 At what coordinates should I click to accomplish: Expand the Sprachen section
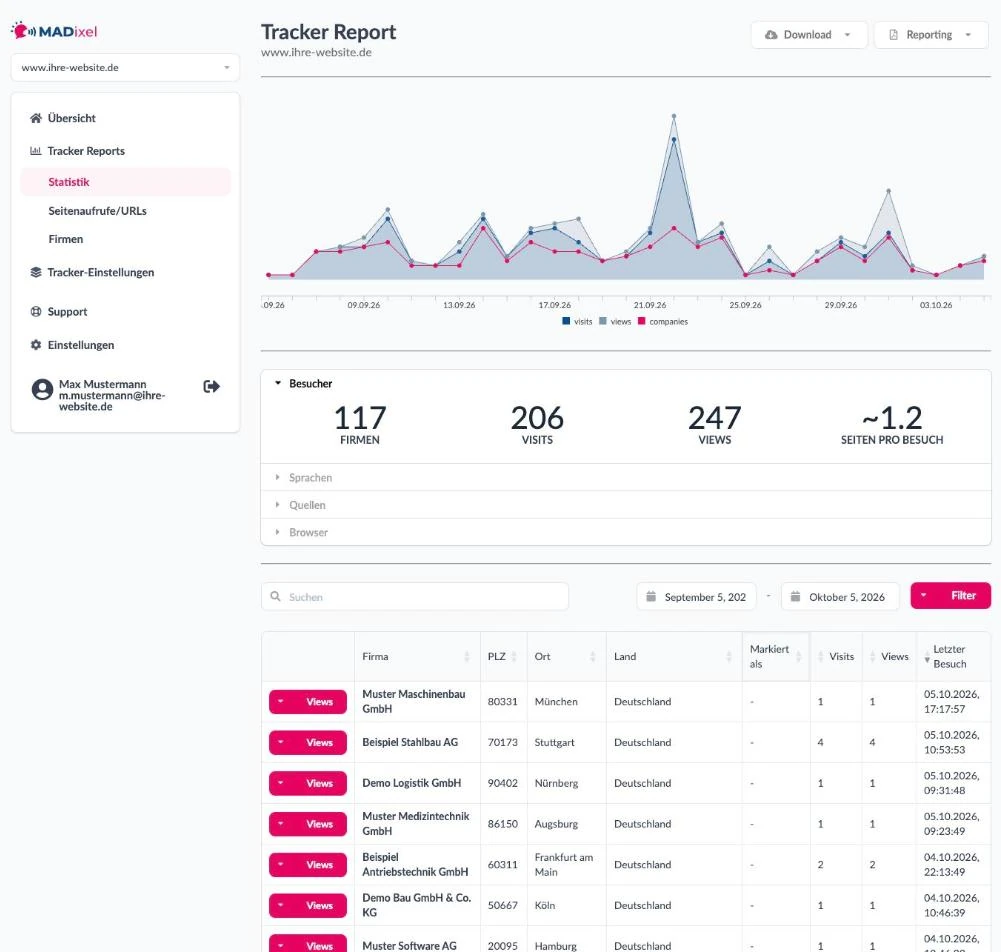[x=626, y=478]
